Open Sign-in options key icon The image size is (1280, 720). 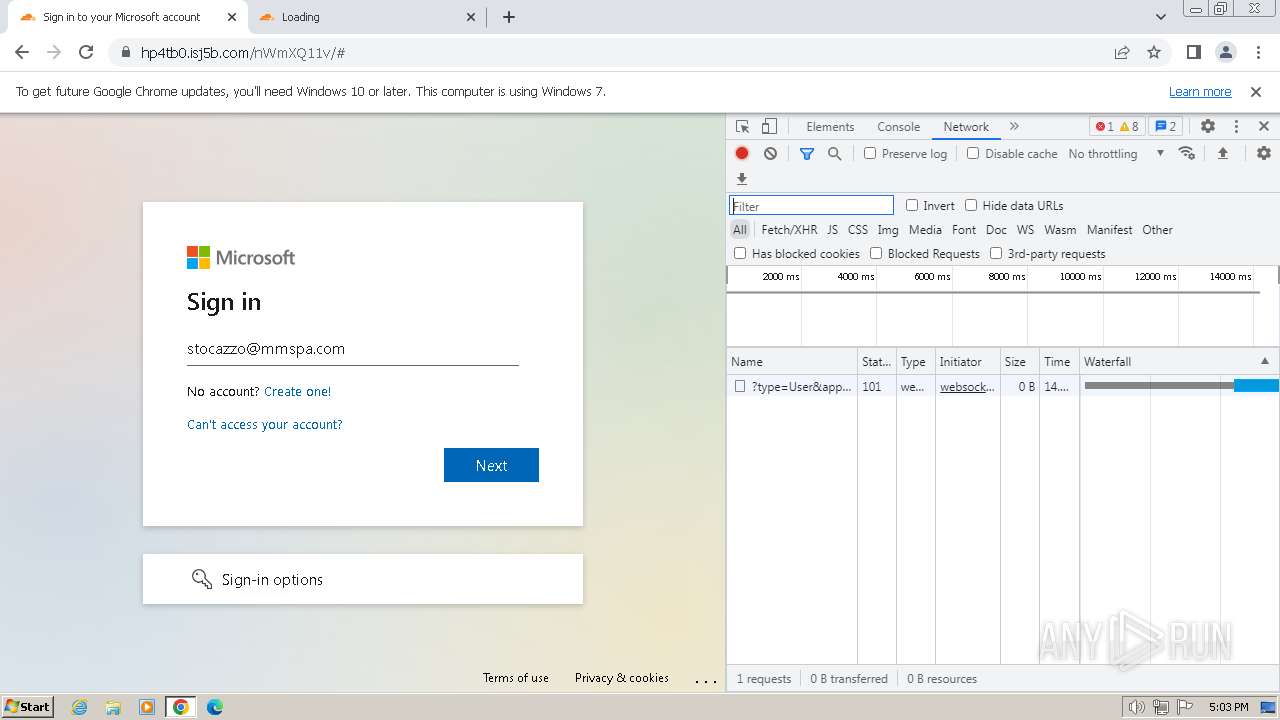pyautogui.click(x=202, y=579)
